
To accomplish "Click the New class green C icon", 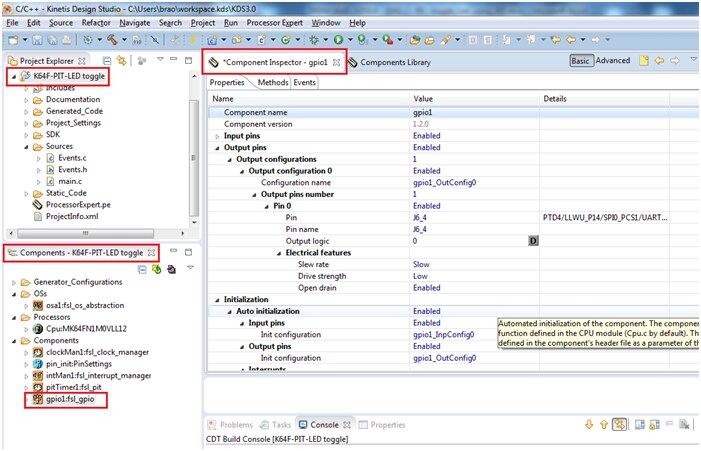I will [x=285, y=40].
